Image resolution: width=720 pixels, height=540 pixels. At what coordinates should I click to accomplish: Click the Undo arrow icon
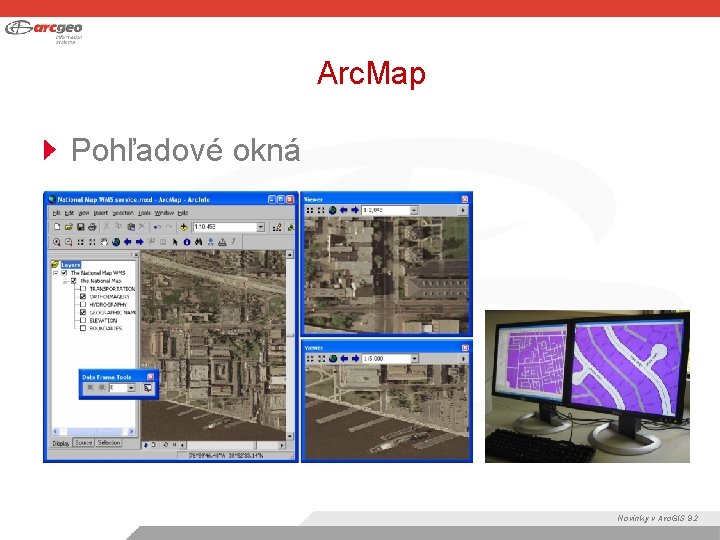click(x=157, y=227)
